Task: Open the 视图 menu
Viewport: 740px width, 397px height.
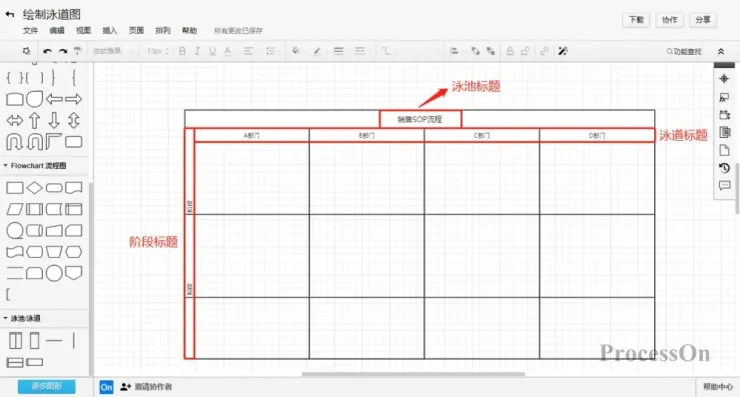Action: click(x=83, y=31)
